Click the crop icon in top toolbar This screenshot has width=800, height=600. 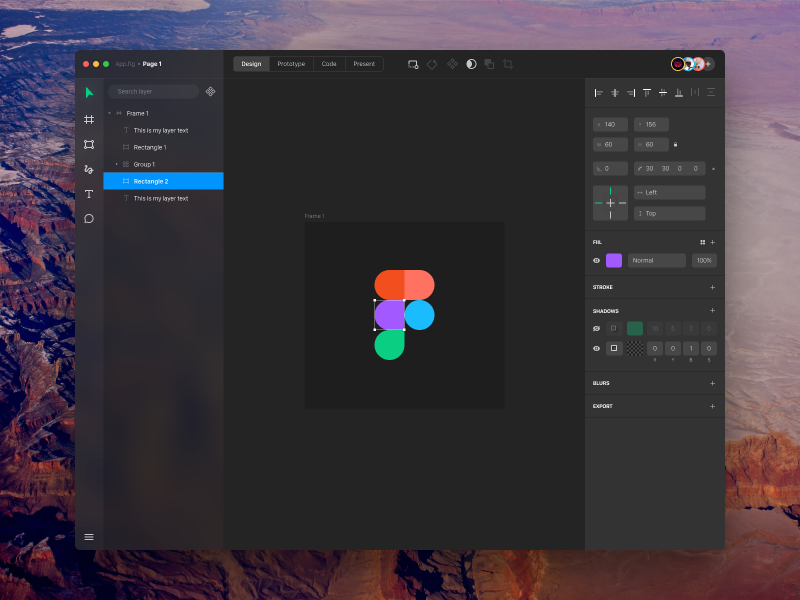click(508, 64)
